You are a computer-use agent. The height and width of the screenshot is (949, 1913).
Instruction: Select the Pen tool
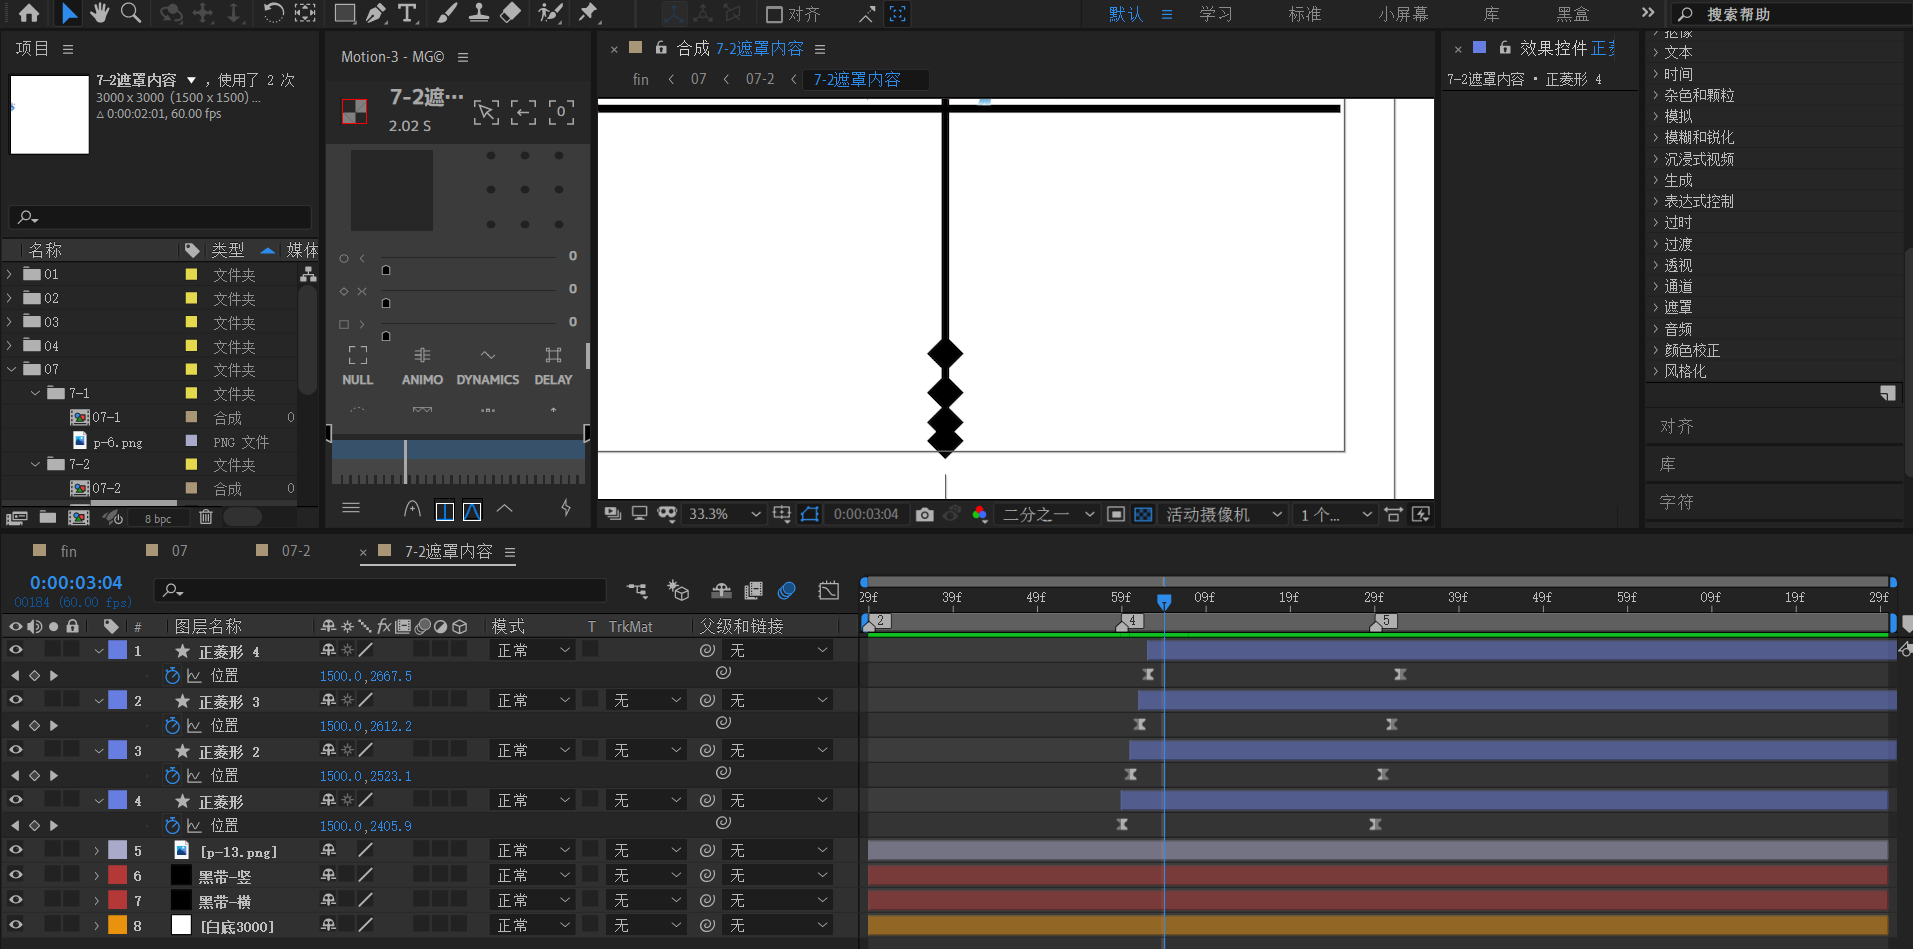pyautogui.click(x=376, y=13)
